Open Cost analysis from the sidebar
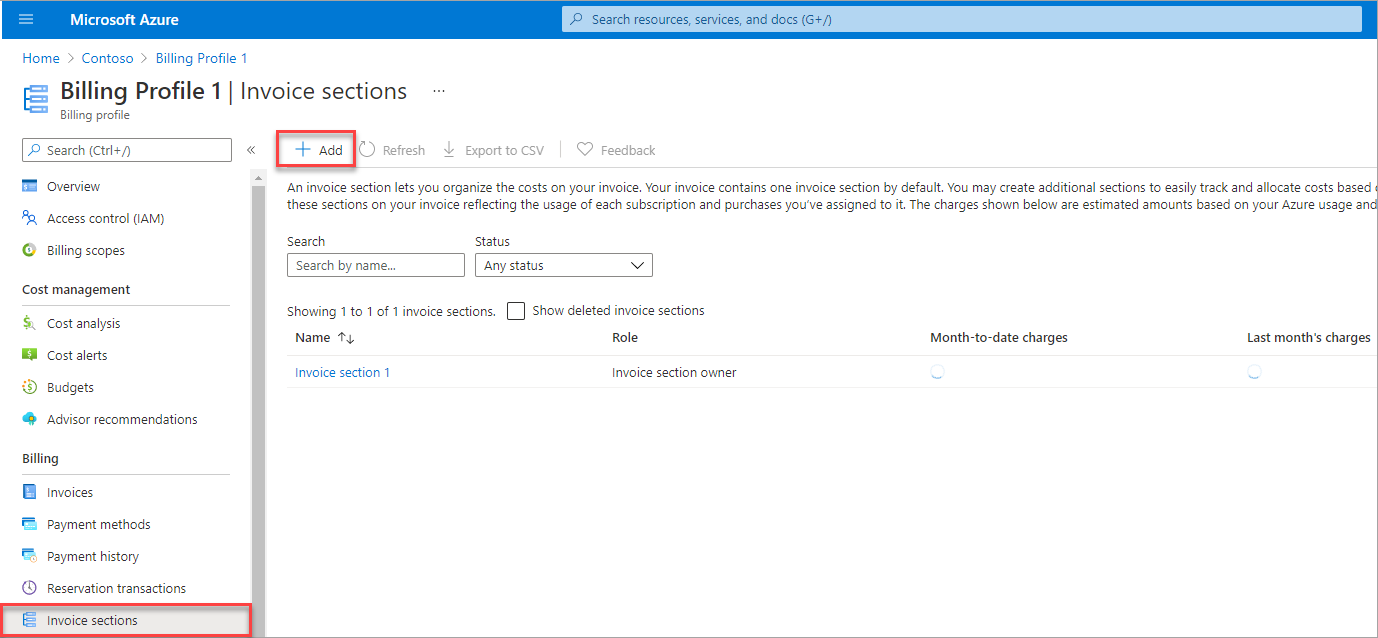The width and height of the screenshot is (1378, 638). (83, 323)
